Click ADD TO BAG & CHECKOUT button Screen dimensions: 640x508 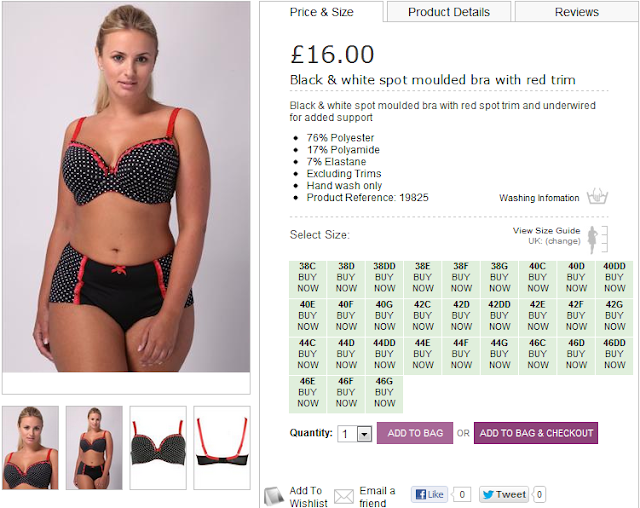click(x=536, y=433)
